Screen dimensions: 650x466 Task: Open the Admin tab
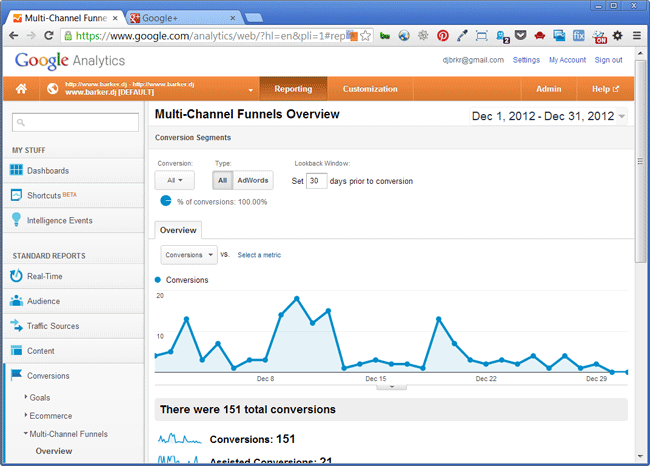click(x=548, y=89)
